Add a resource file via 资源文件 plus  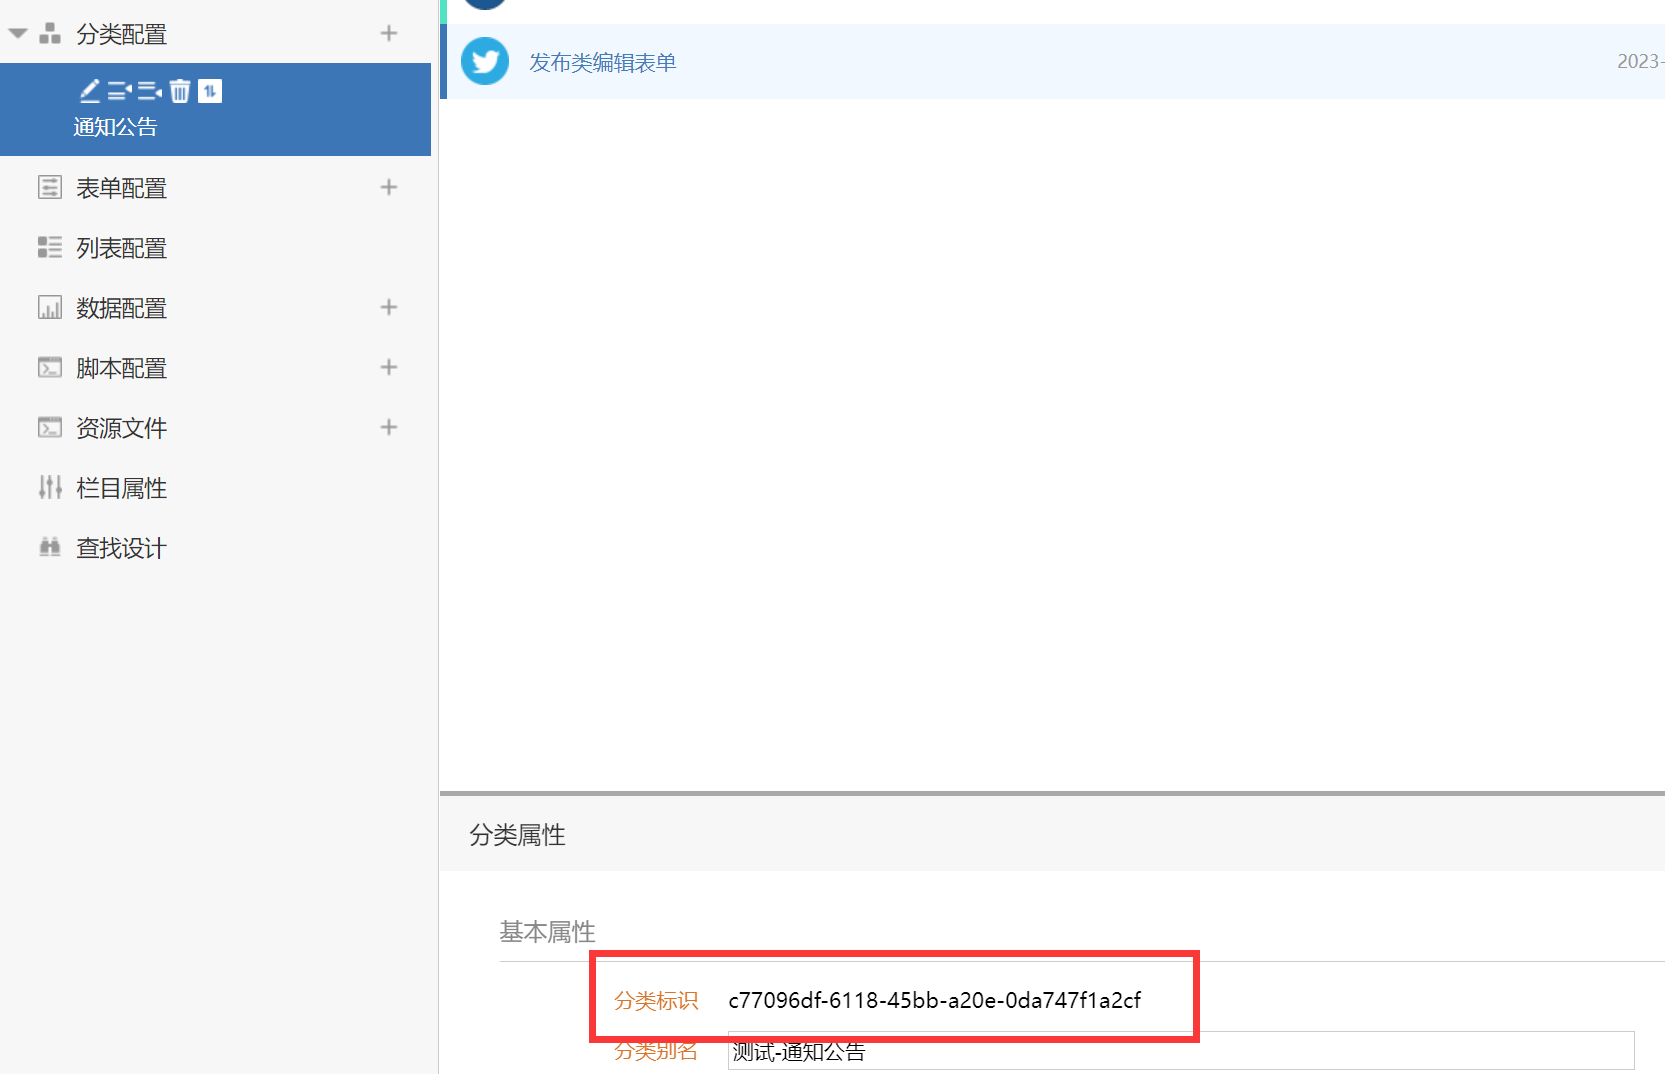389,427
